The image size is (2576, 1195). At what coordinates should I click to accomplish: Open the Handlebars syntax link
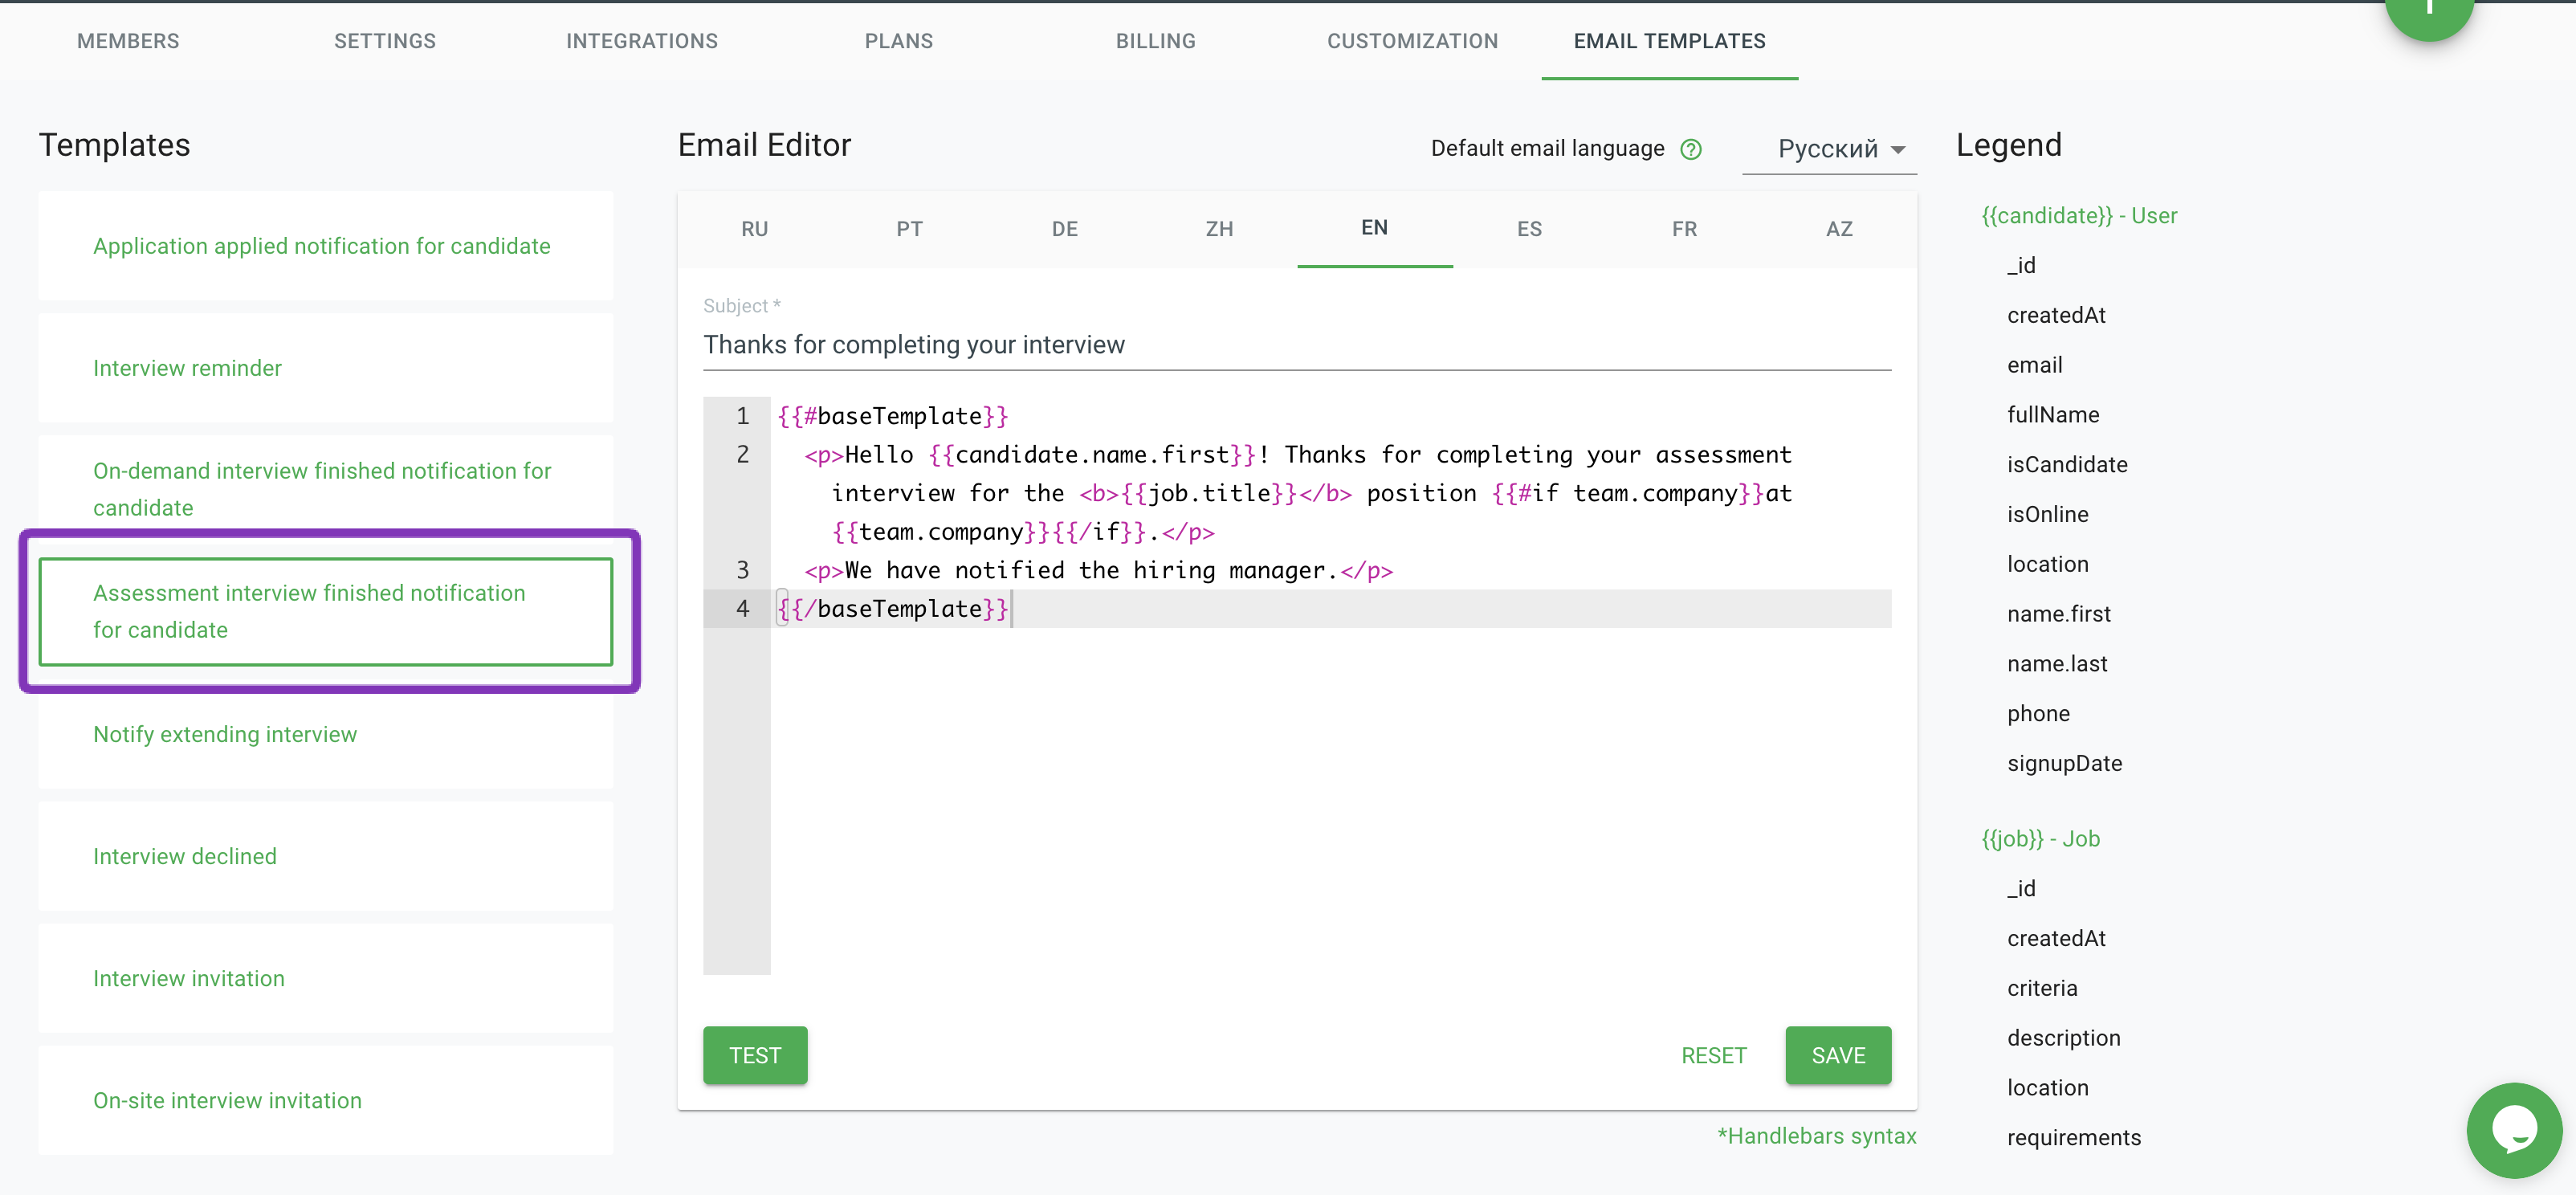[x=1816, y=1136]
